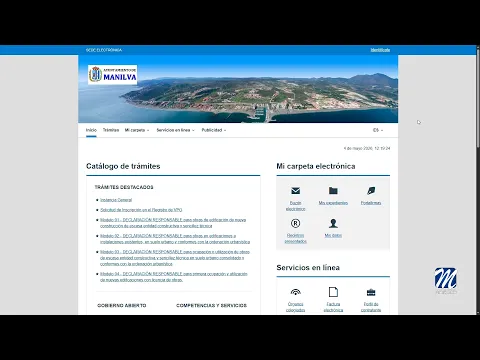Screen dimensions: 480x360
Task: Click the Mis expedientes text link
Action: point(333,203)
